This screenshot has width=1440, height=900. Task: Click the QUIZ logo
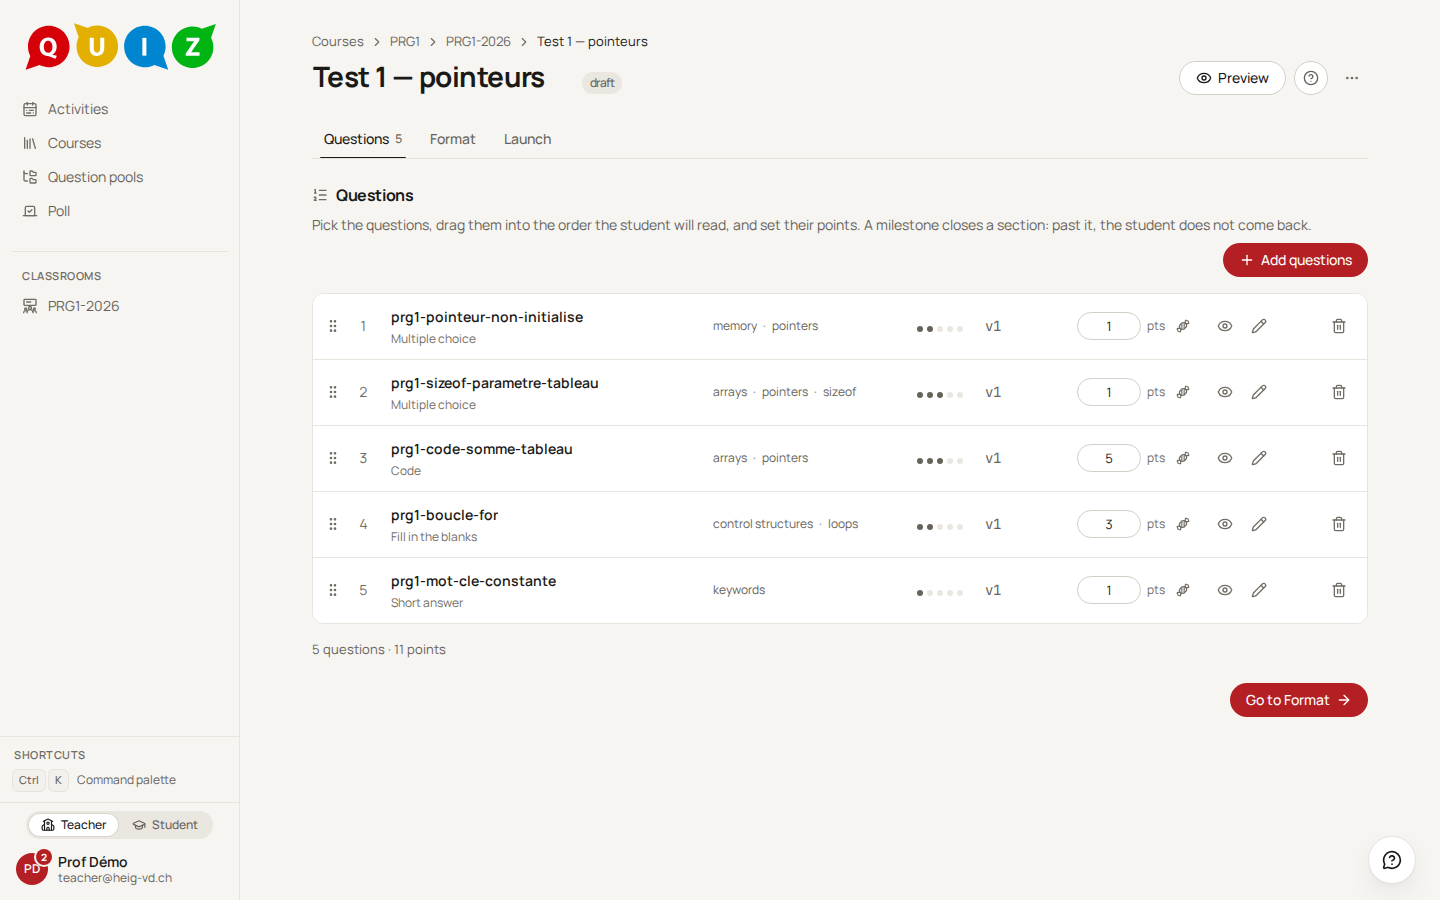(121, 46)
